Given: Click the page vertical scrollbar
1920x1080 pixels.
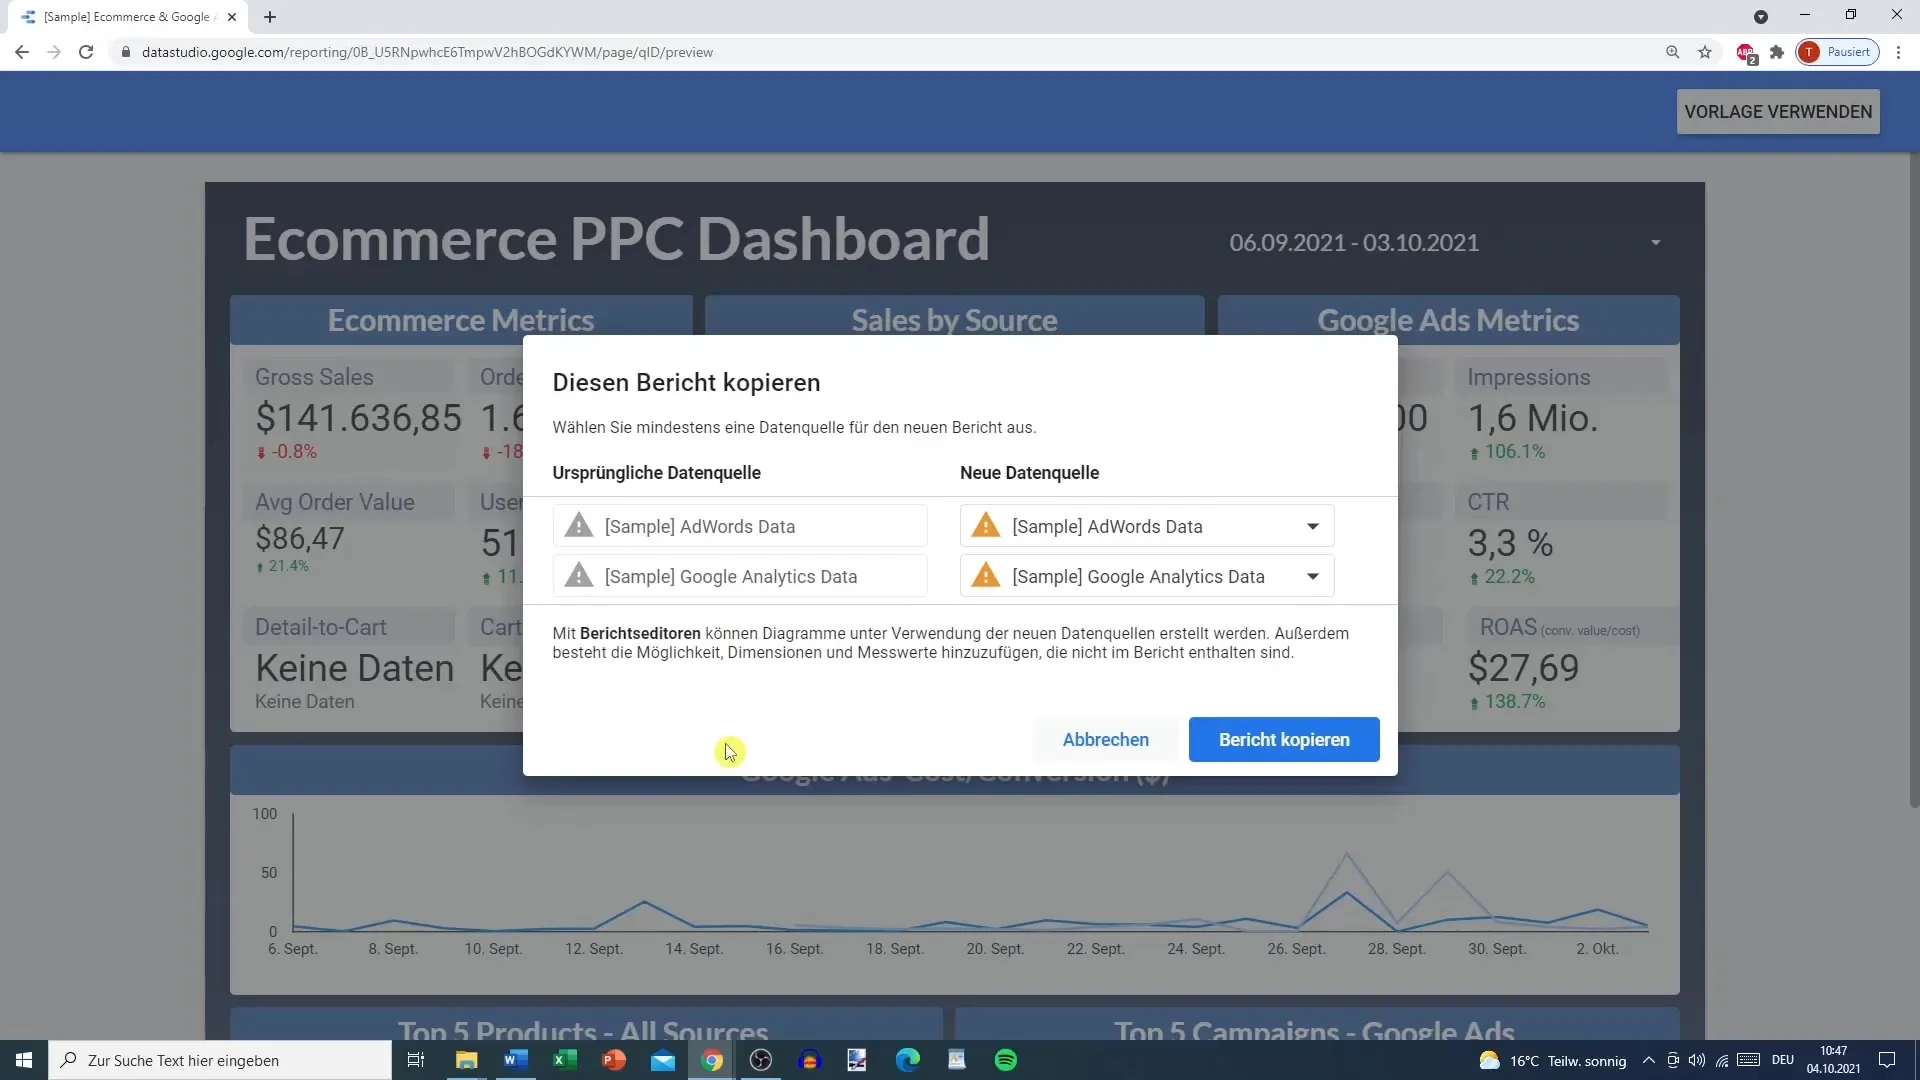Looking at the screenshot, I should tap(1913, 480).
